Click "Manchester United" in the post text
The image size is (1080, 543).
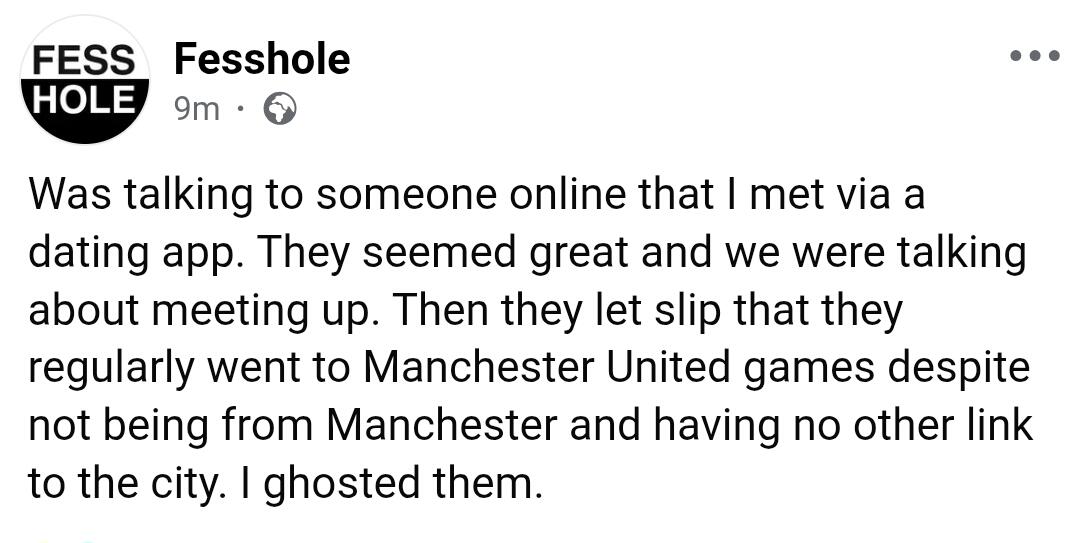(547, 368)
